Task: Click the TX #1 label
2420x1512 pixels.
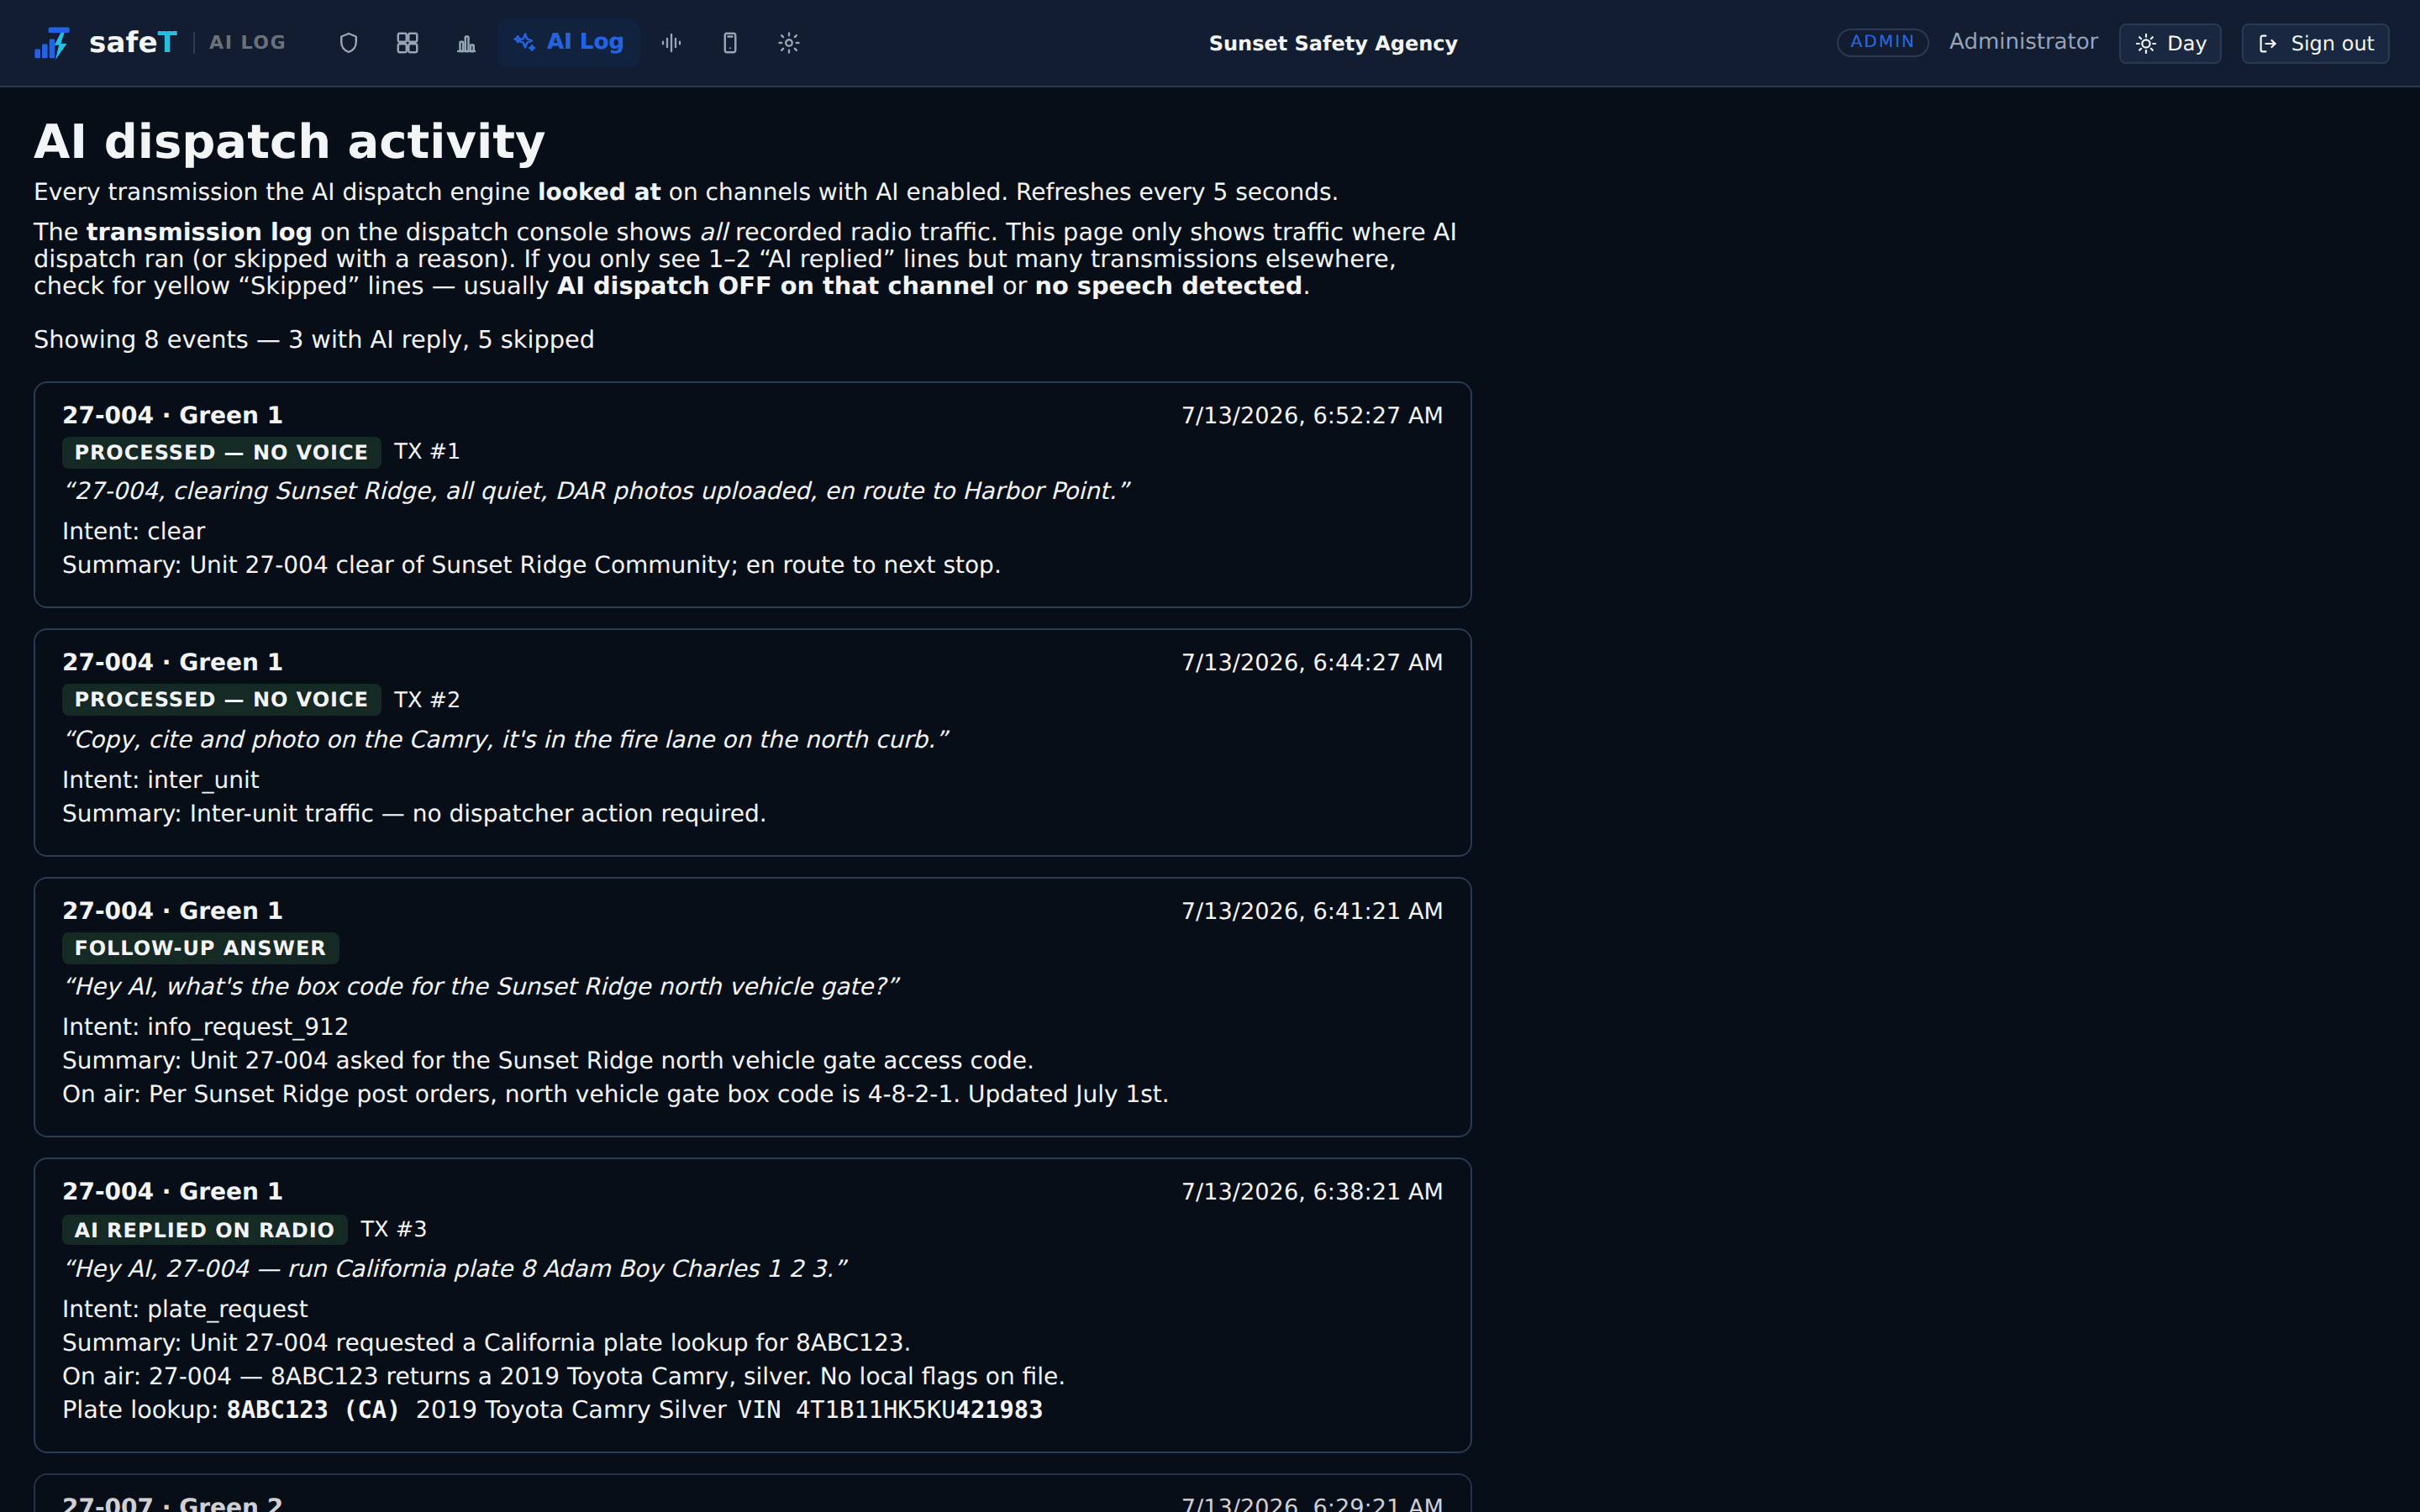Action: point(427,452)
